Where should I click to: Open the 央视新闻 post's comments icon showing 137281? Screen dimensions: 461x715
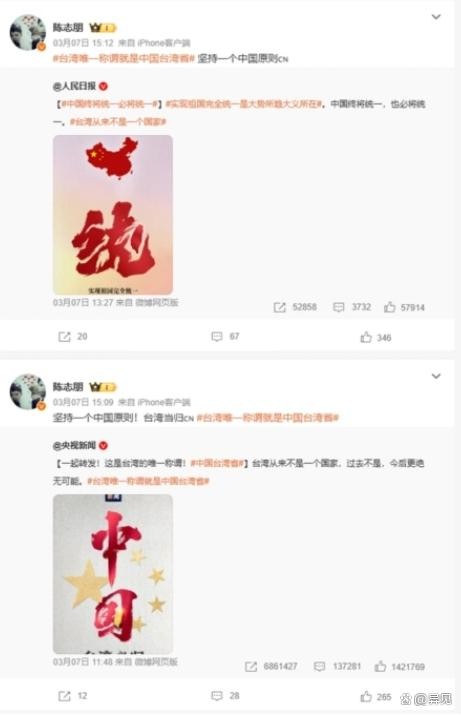coord(319,667)
